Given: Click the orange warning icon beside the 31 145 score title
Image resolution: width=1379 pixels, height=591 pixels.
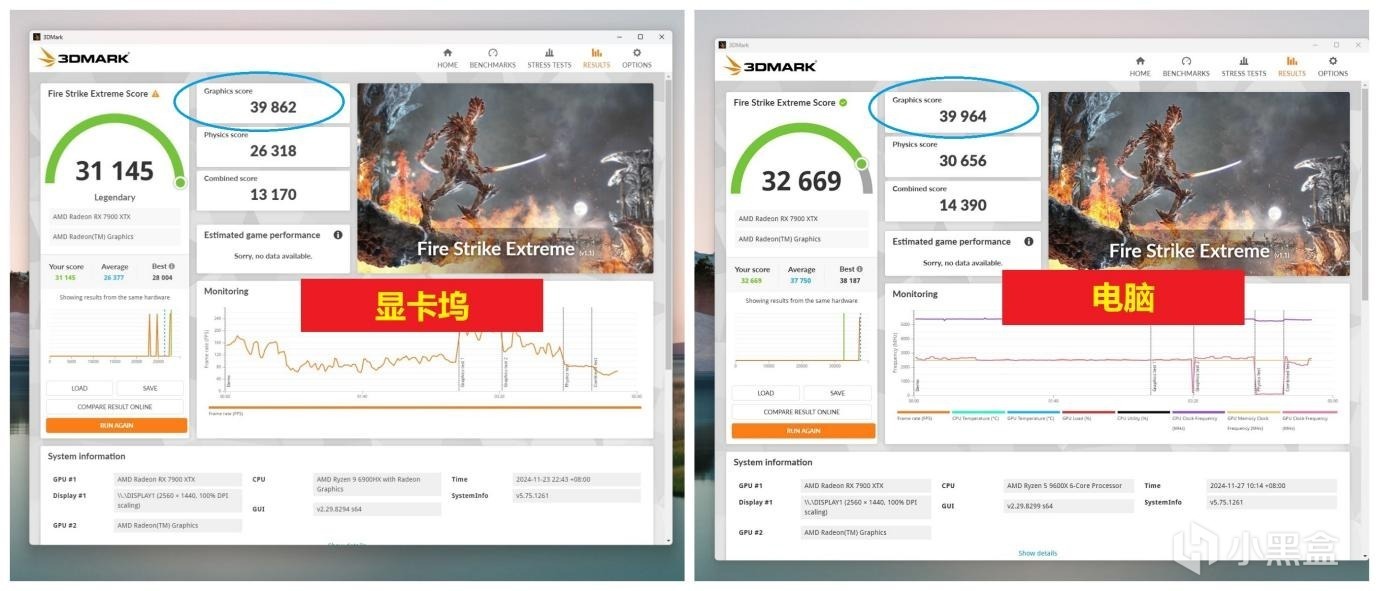Looking at the screenshot, I should pos(155,93).
